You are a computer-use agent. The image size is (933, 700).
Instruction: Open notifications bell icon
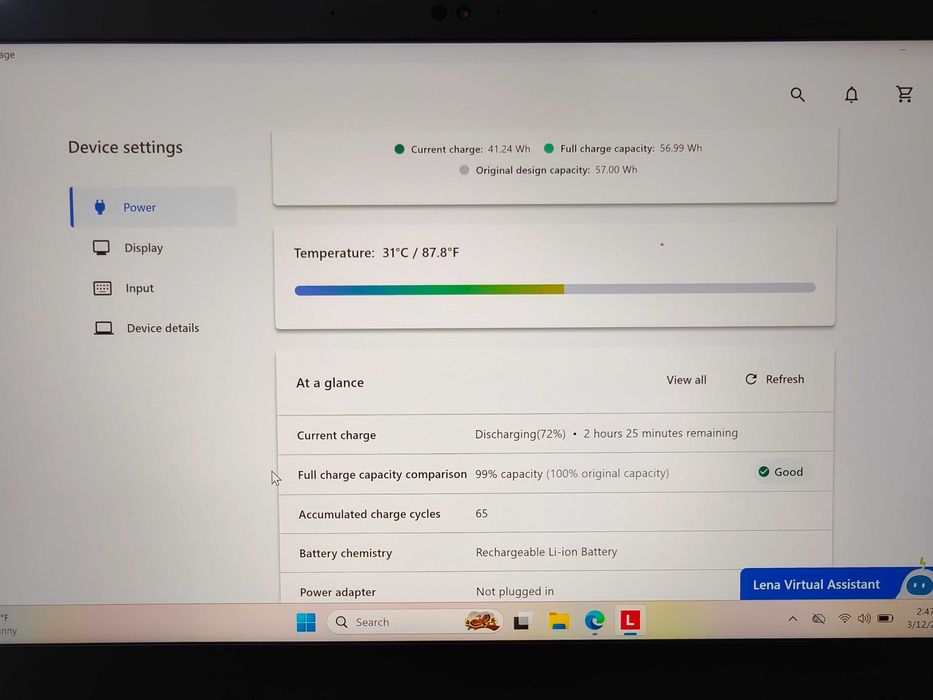[x=851, y=95]
